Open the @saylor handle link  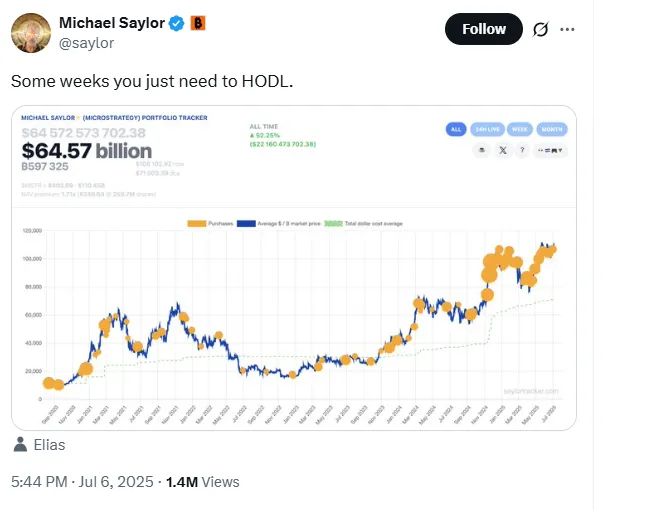[87, 43]
